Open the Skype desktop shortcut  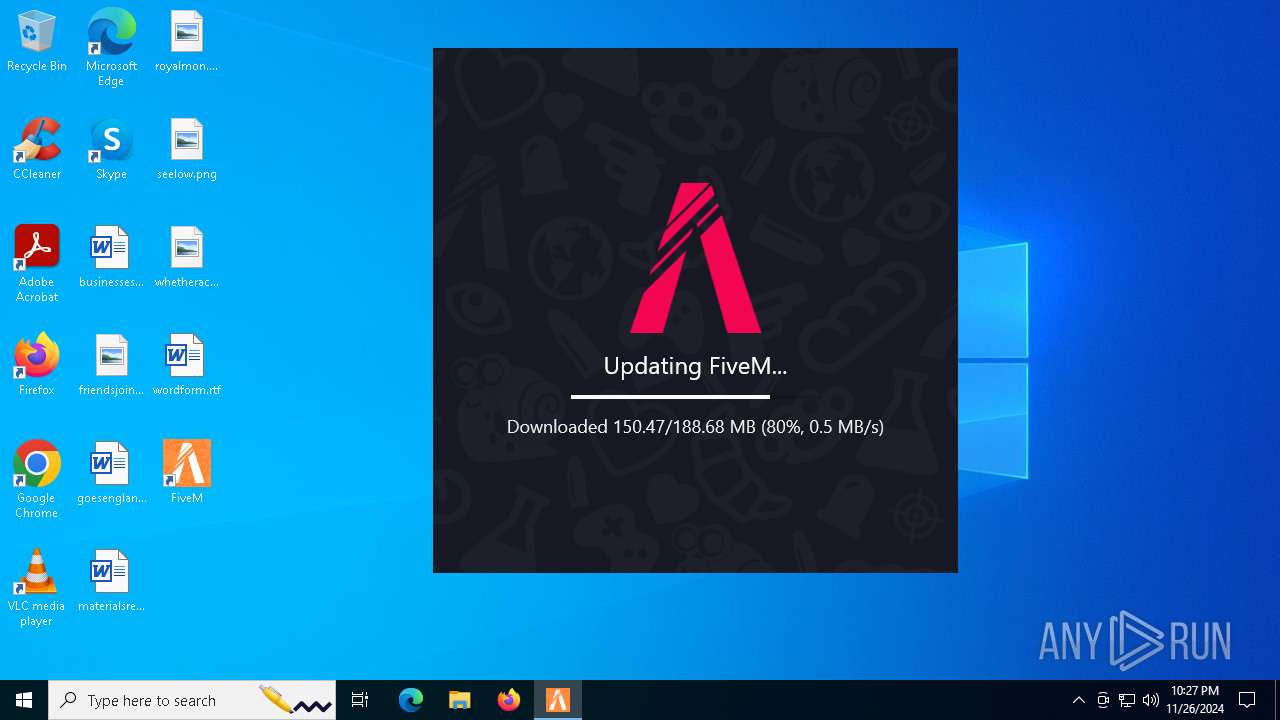pyautogui.click(x=111, y=150)
